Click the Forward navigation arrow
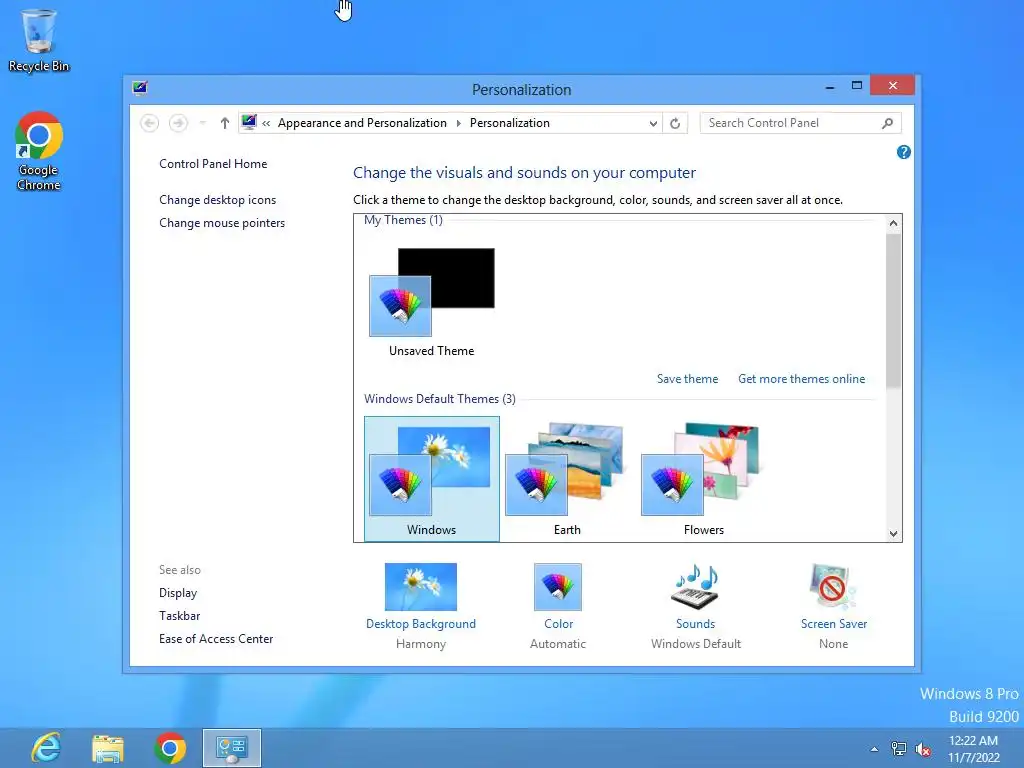1024x768 pixels. tap(178, 123)
